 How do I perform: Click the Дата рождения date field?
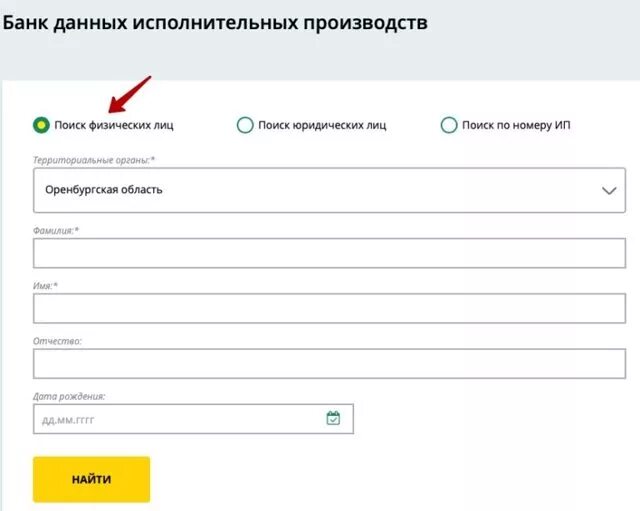(x=193, y=419)
